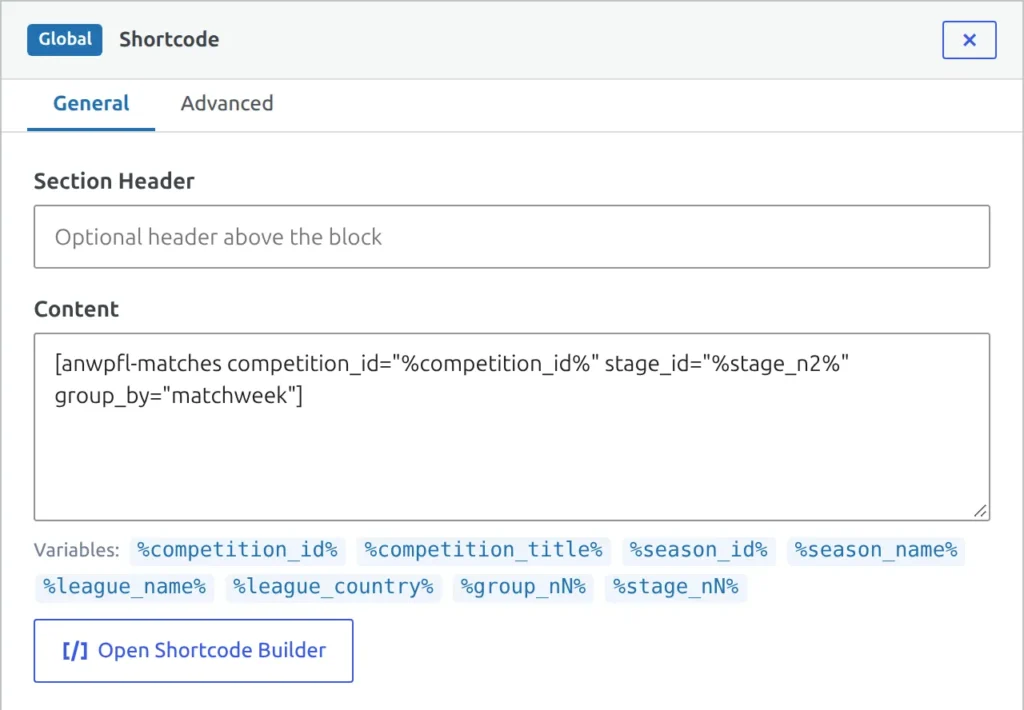Screen dimensions: 1024x710
Task: Insert the %league_country% variable
Action: pyautogui.click(x=333, y=587)
